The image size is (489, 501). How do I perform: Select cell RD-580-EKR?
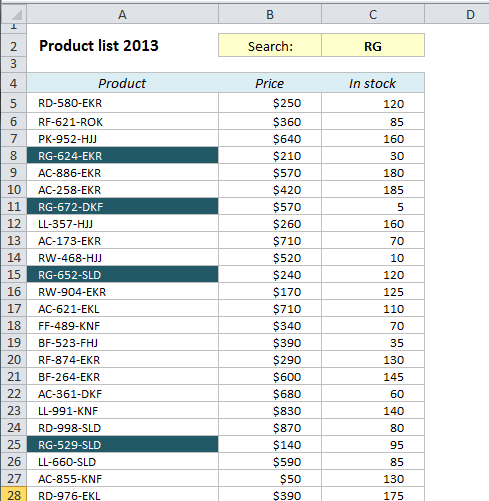[x=122, y=103]
